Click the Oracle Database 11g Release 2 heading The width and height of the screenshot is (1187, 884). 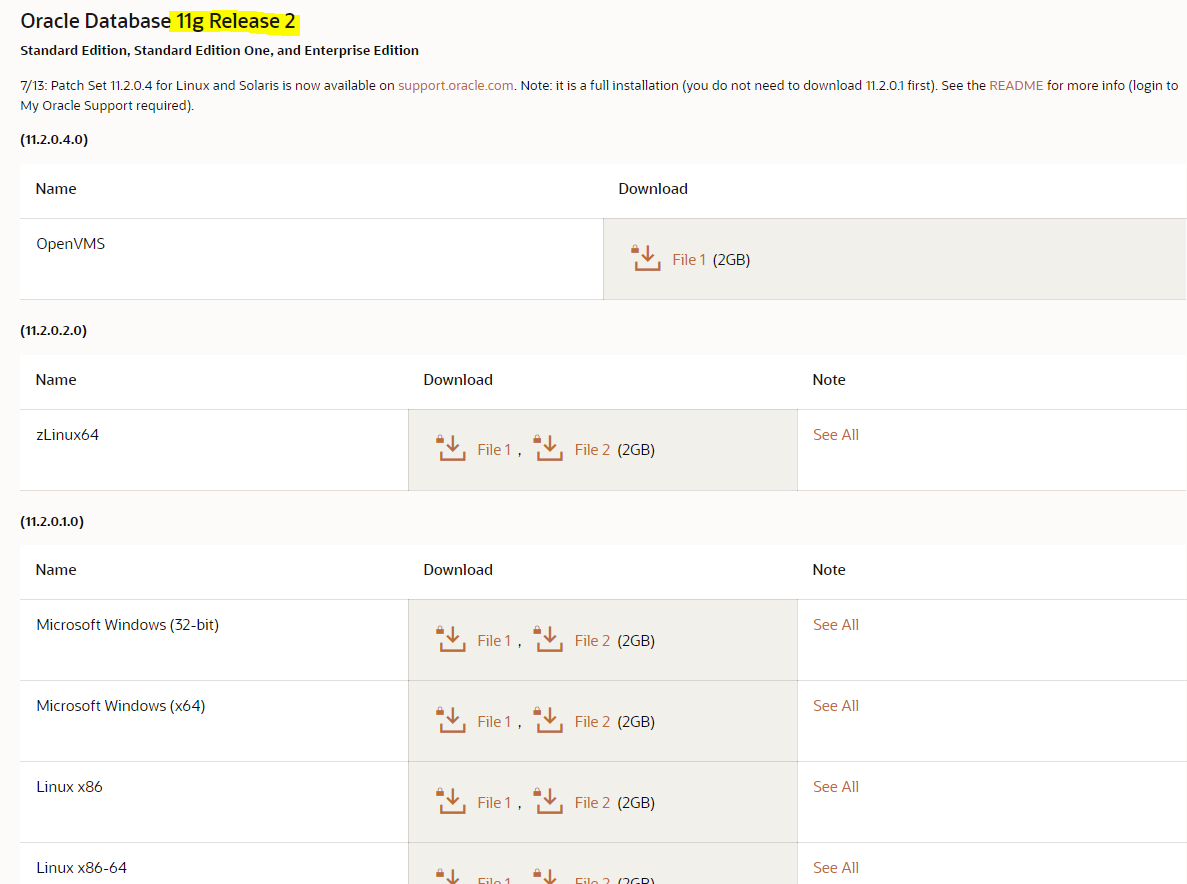pos(158,21)
